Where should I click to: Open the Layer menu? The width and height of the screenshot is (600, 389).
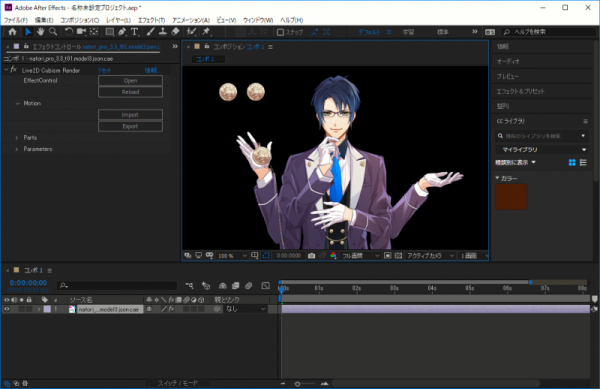118,20
